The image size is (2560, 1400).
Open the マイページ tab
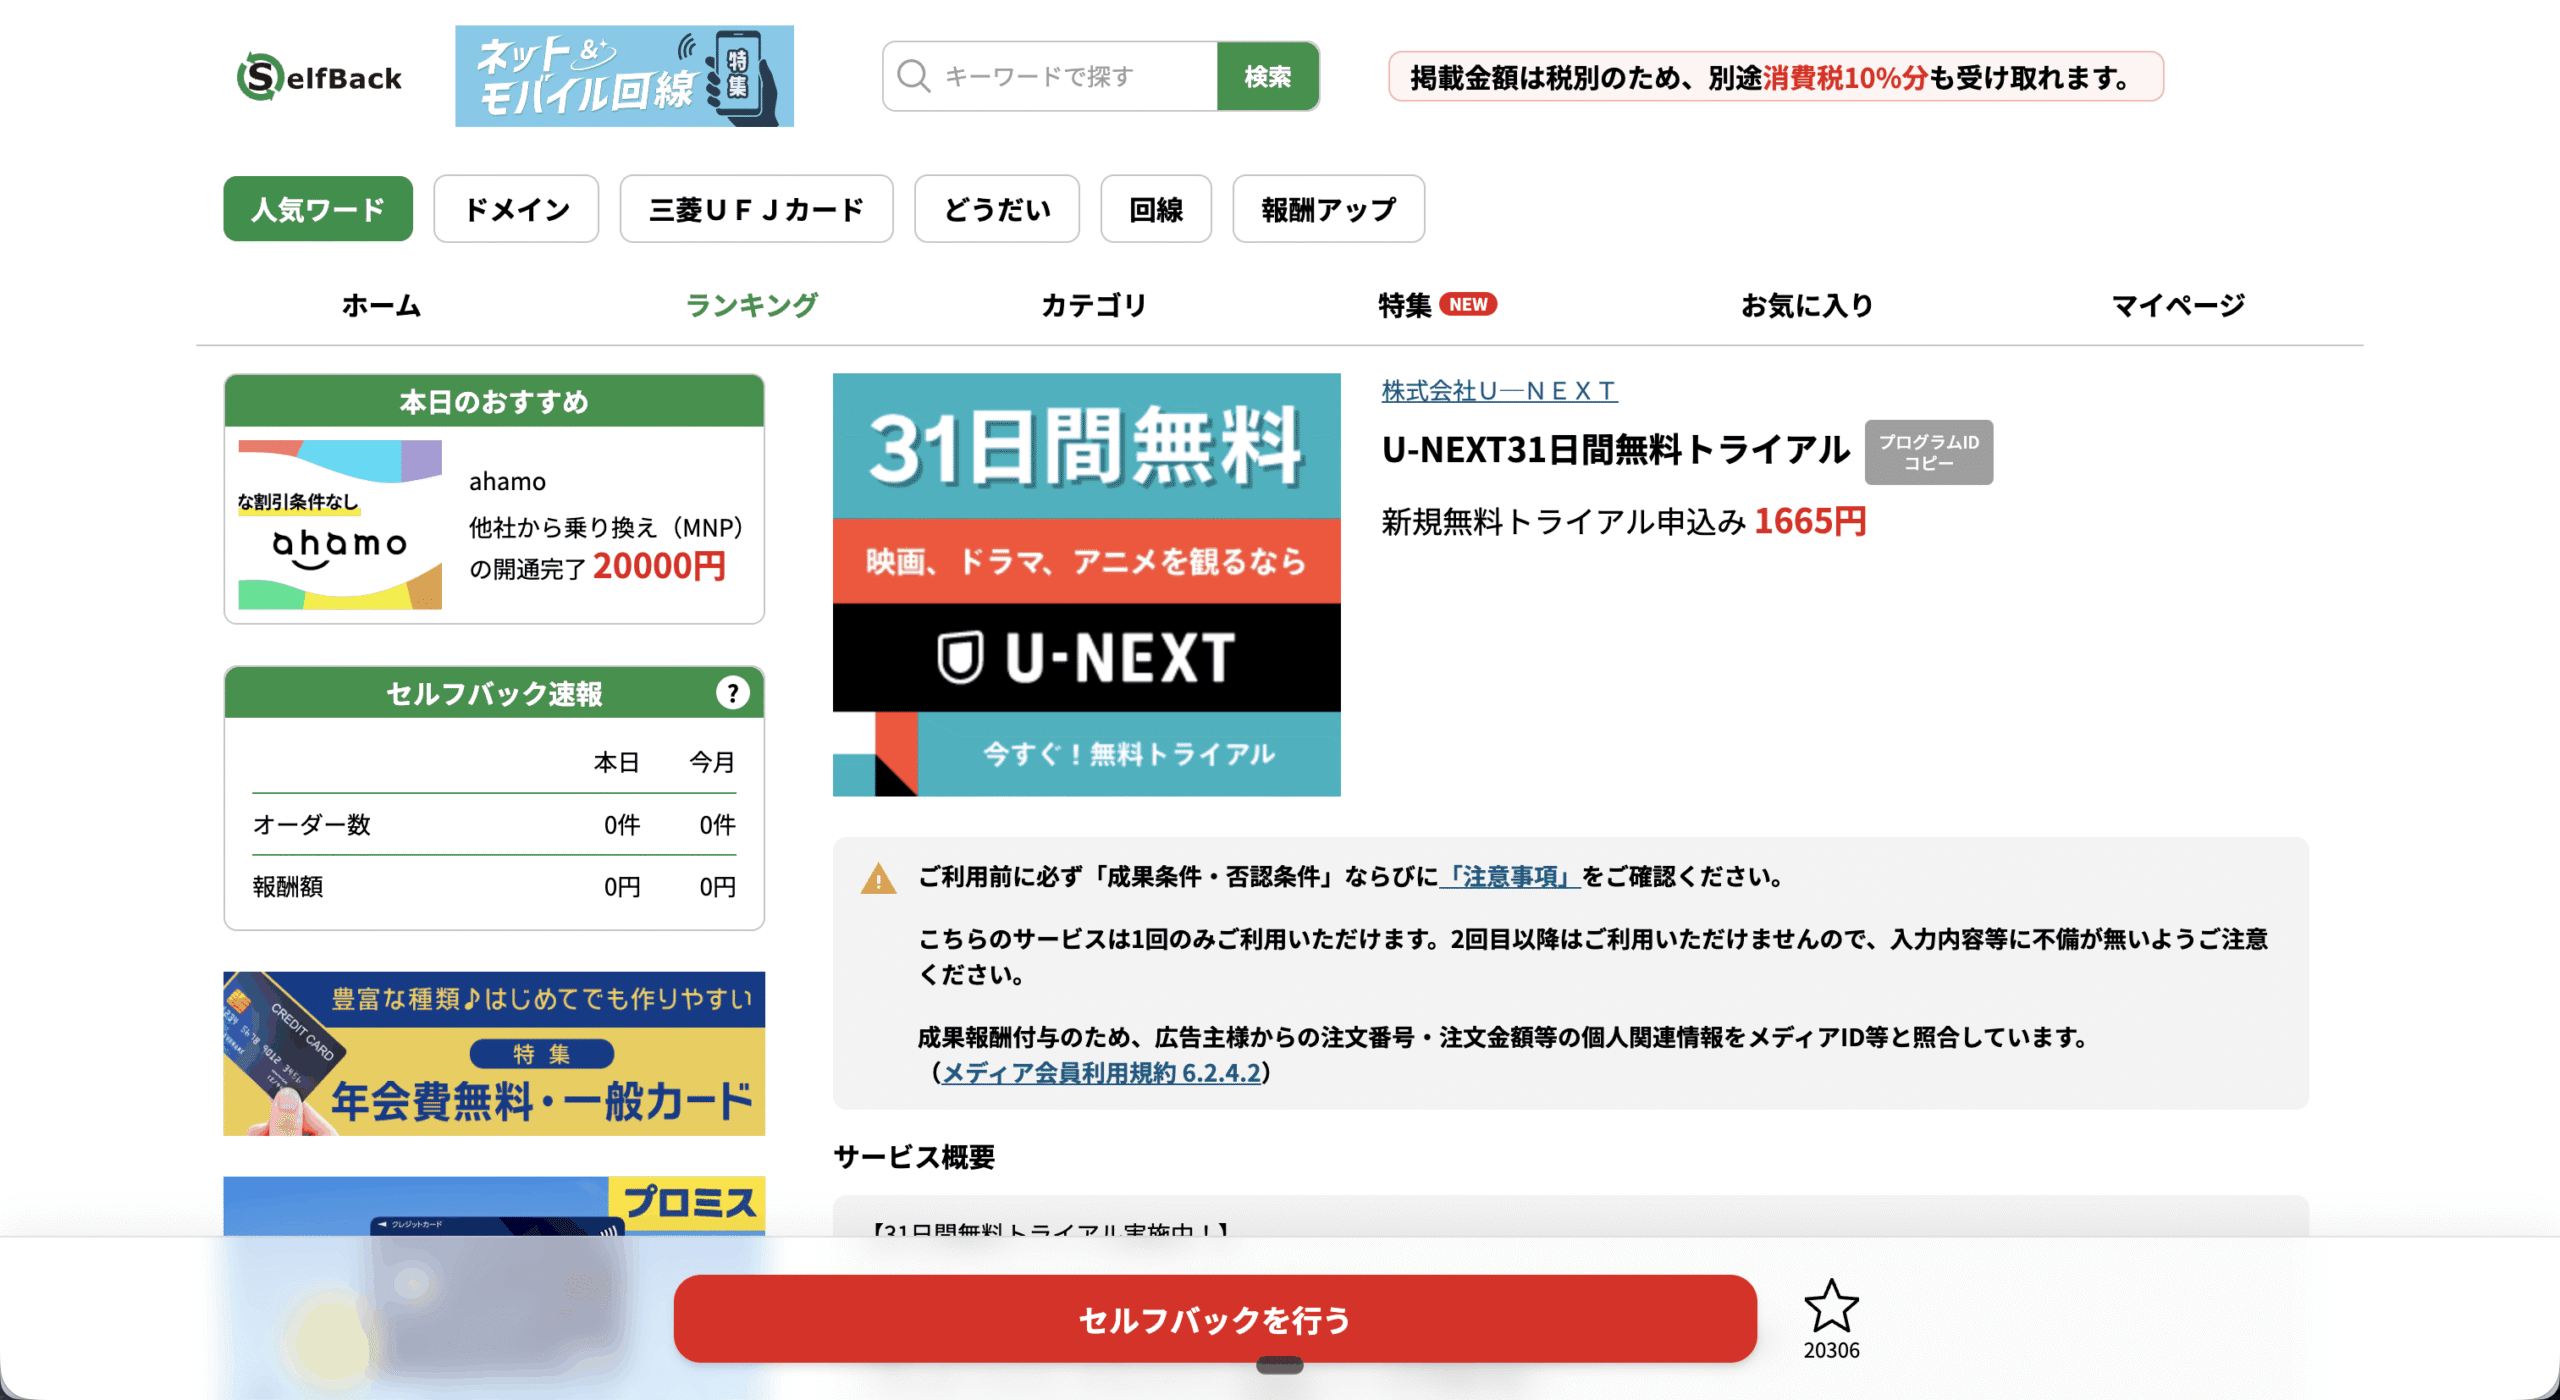click(2178, 305)
